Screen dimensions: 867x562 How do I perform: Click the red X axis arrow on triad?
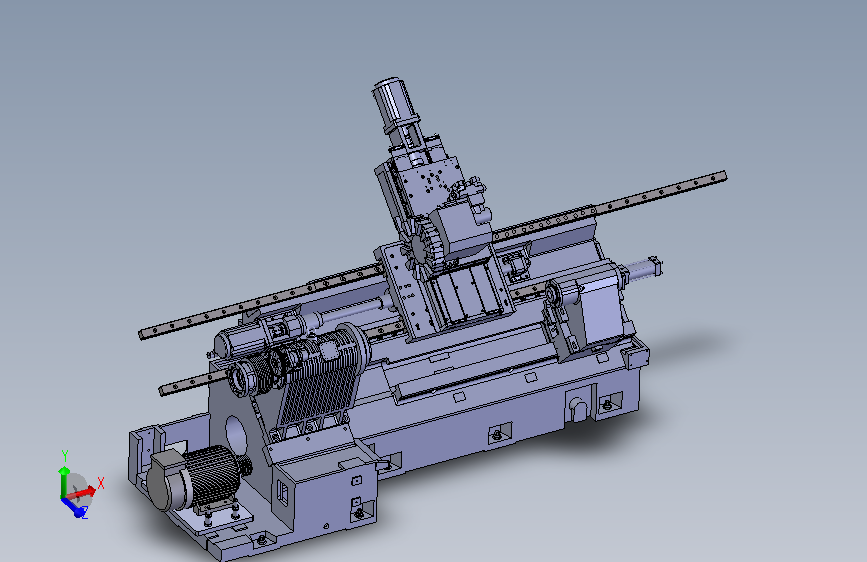pyautogui.click(x=82, y=492)
